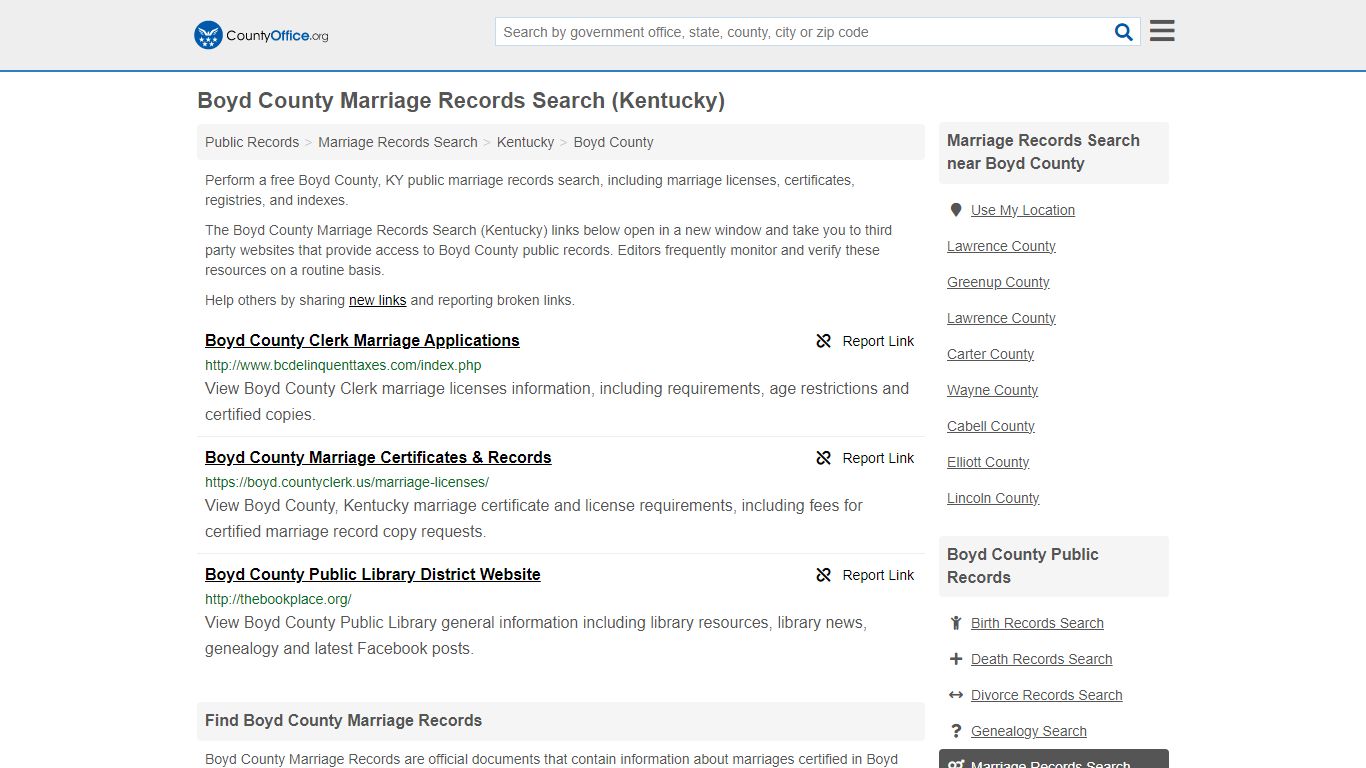This screenshot has width=1366, height=768.
Task: Click the search magnifier icon
Action: click(x=1124, y=32)
